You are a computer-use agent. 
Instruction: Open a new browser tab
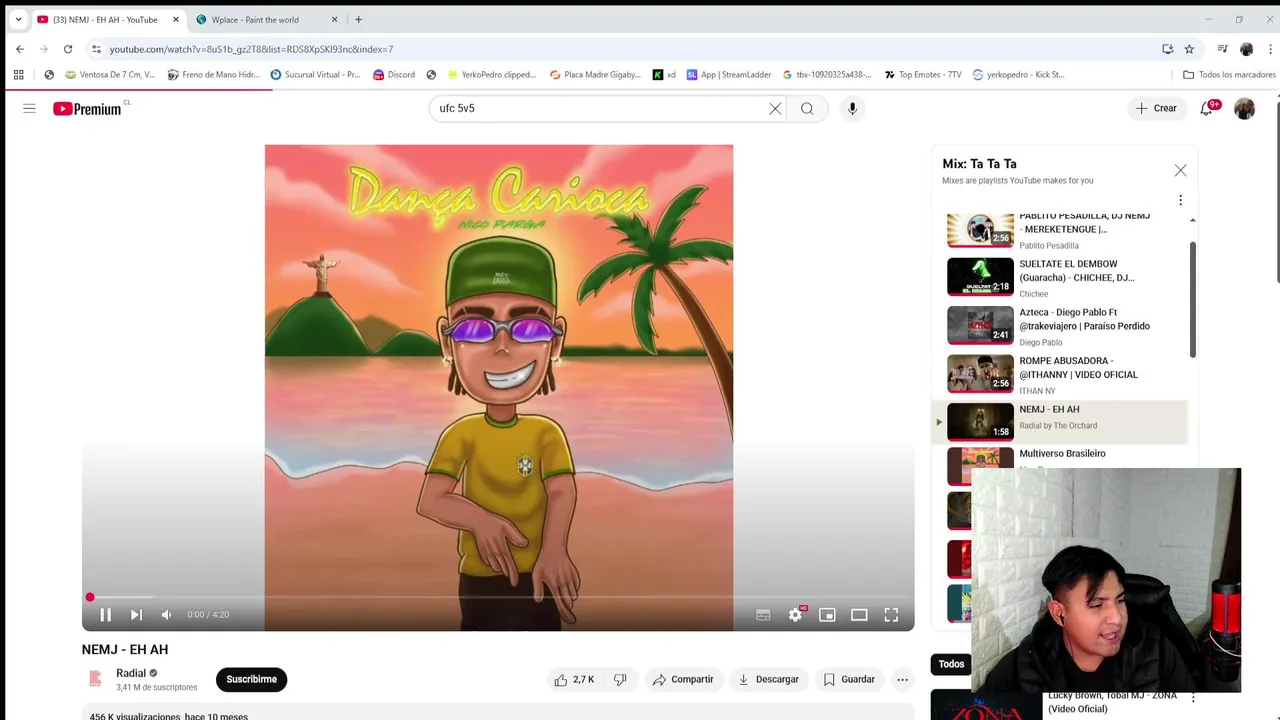pos(358,20)
